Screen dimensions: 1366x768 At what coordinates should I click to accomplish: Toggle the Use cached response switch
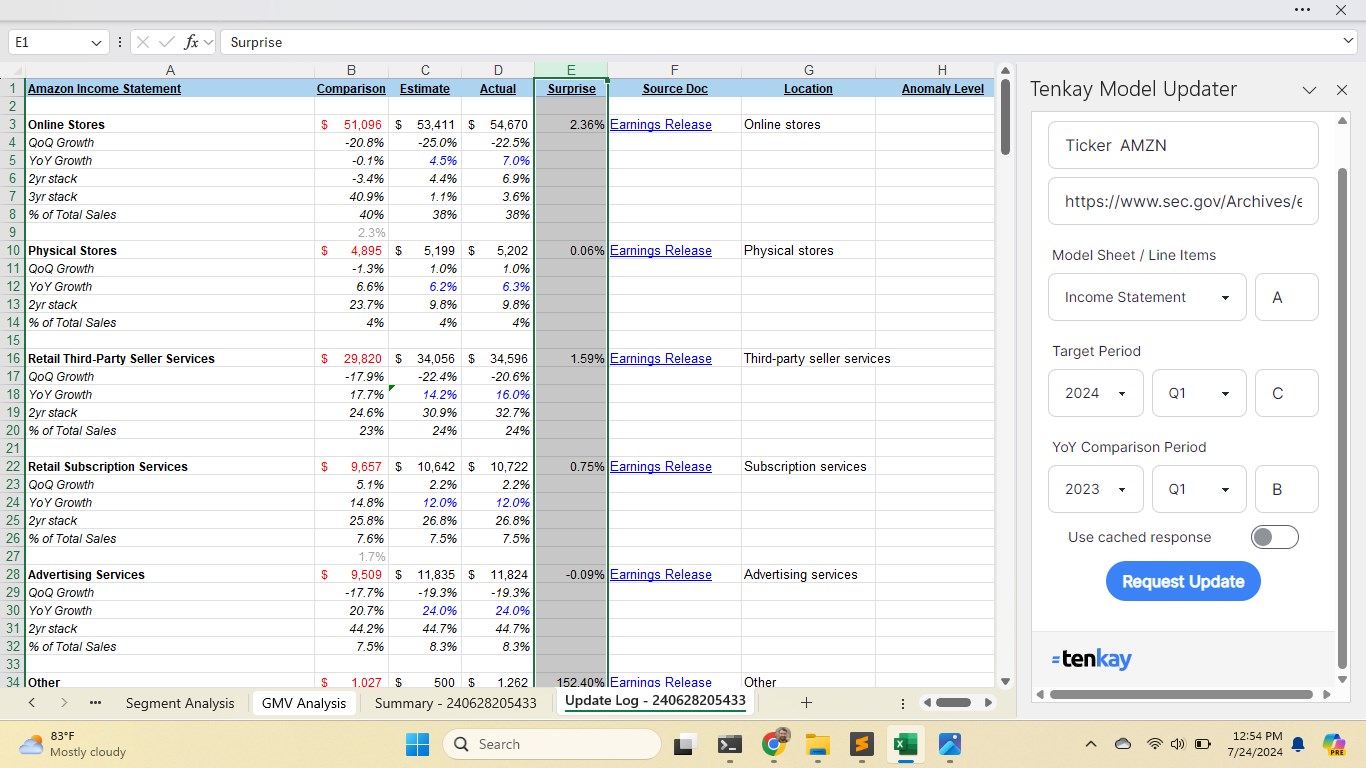[x=1275, y=537]
